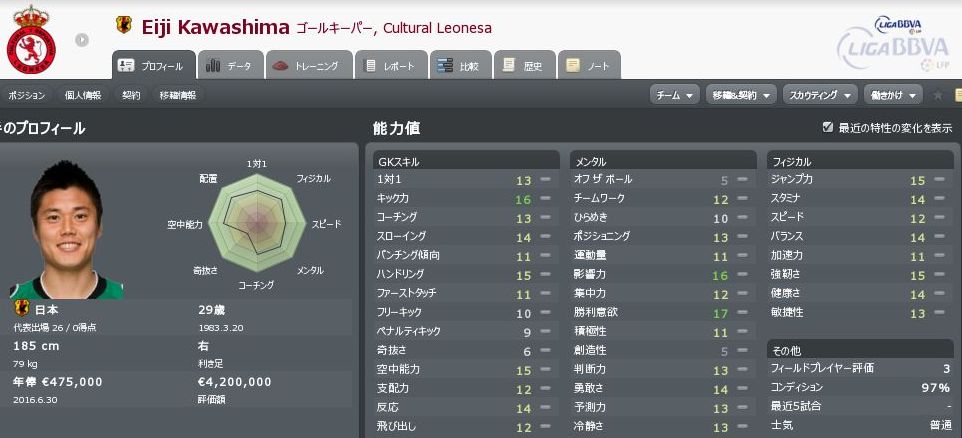Click the arrow next to club crest
Viewport: 962px width, 438px height.
82,41
